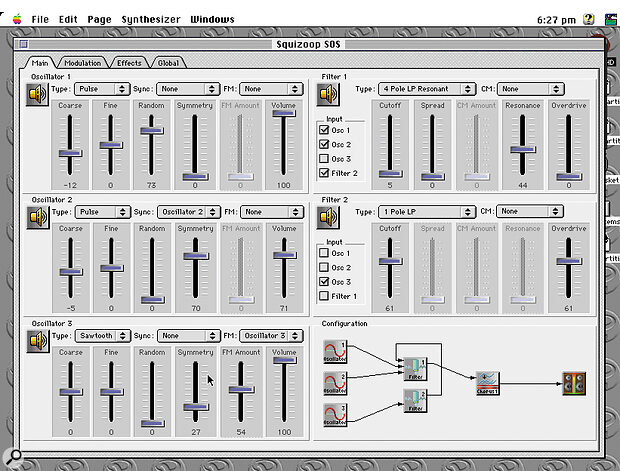Uncheck Osc 1 input for Filter 1
The image size is (620, 471).
(324, 130)
